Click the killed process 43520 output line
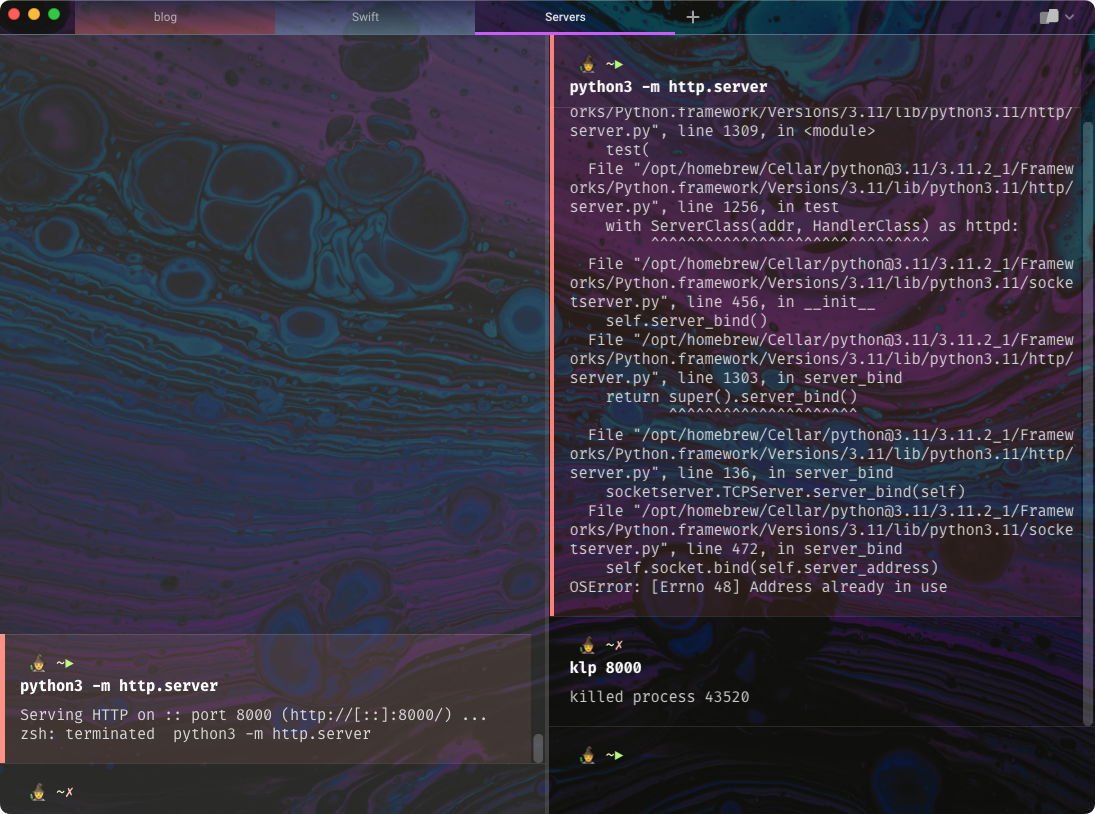Viewport: 1095px width, 814px height. click(x=659, y=697)
